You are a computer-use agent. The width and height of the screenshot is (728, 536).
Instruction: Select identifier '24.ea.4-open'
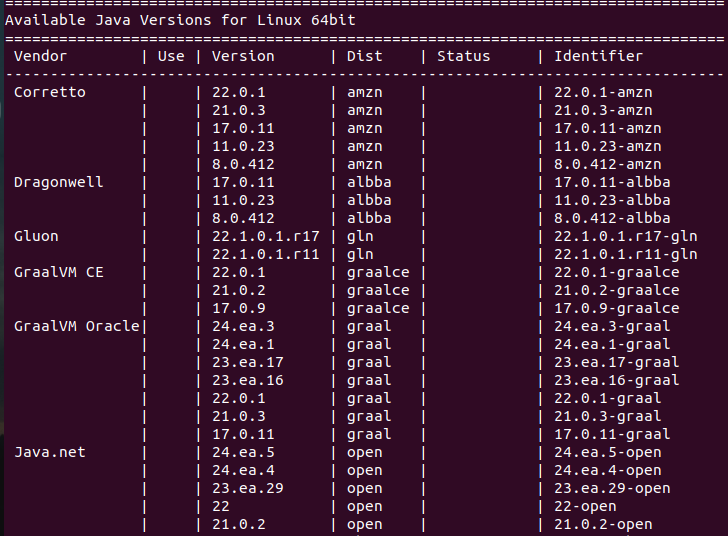(608, 471)
